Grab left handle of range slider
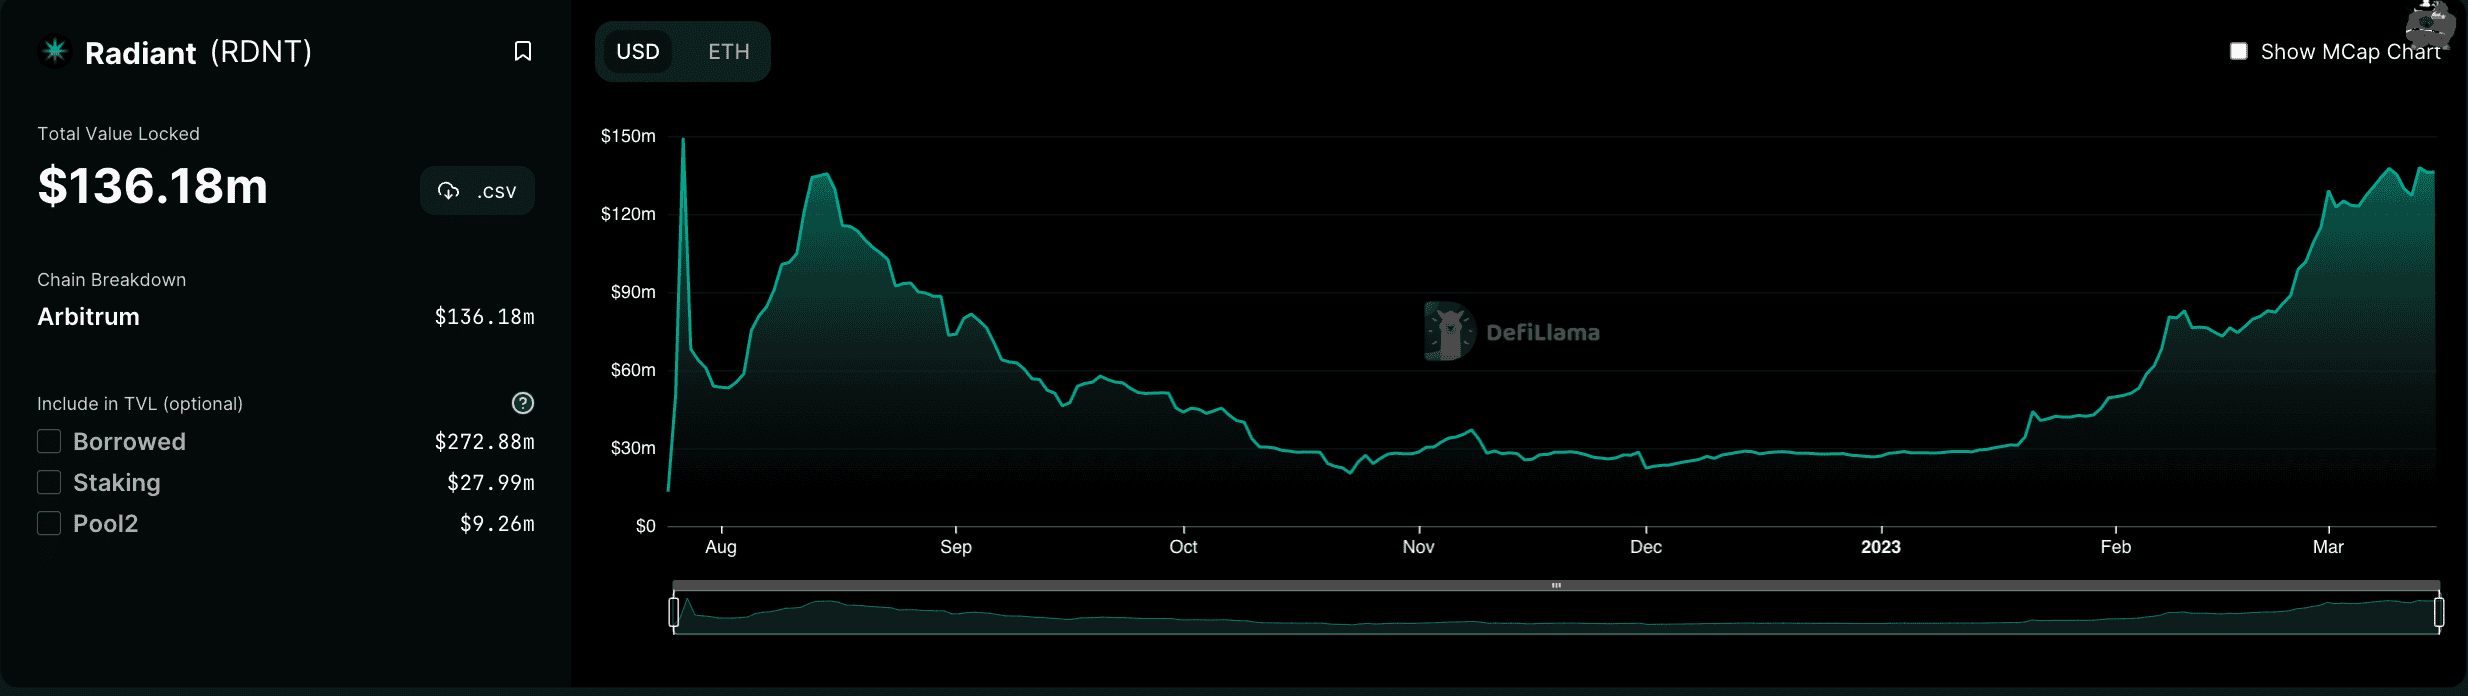The height and width of the screenshot is (696, 2468). coord(674,611)
